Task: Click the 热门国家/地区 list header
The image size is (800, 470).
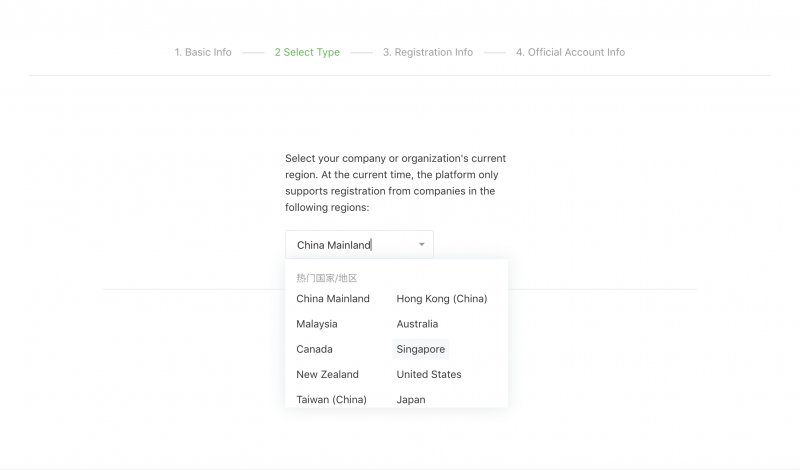Action: click(x=327, y=278)
